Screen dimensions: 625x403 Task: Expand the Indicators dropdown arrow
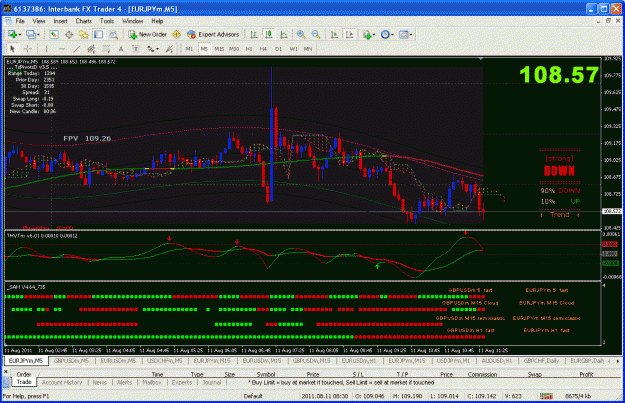click(374, 35)
